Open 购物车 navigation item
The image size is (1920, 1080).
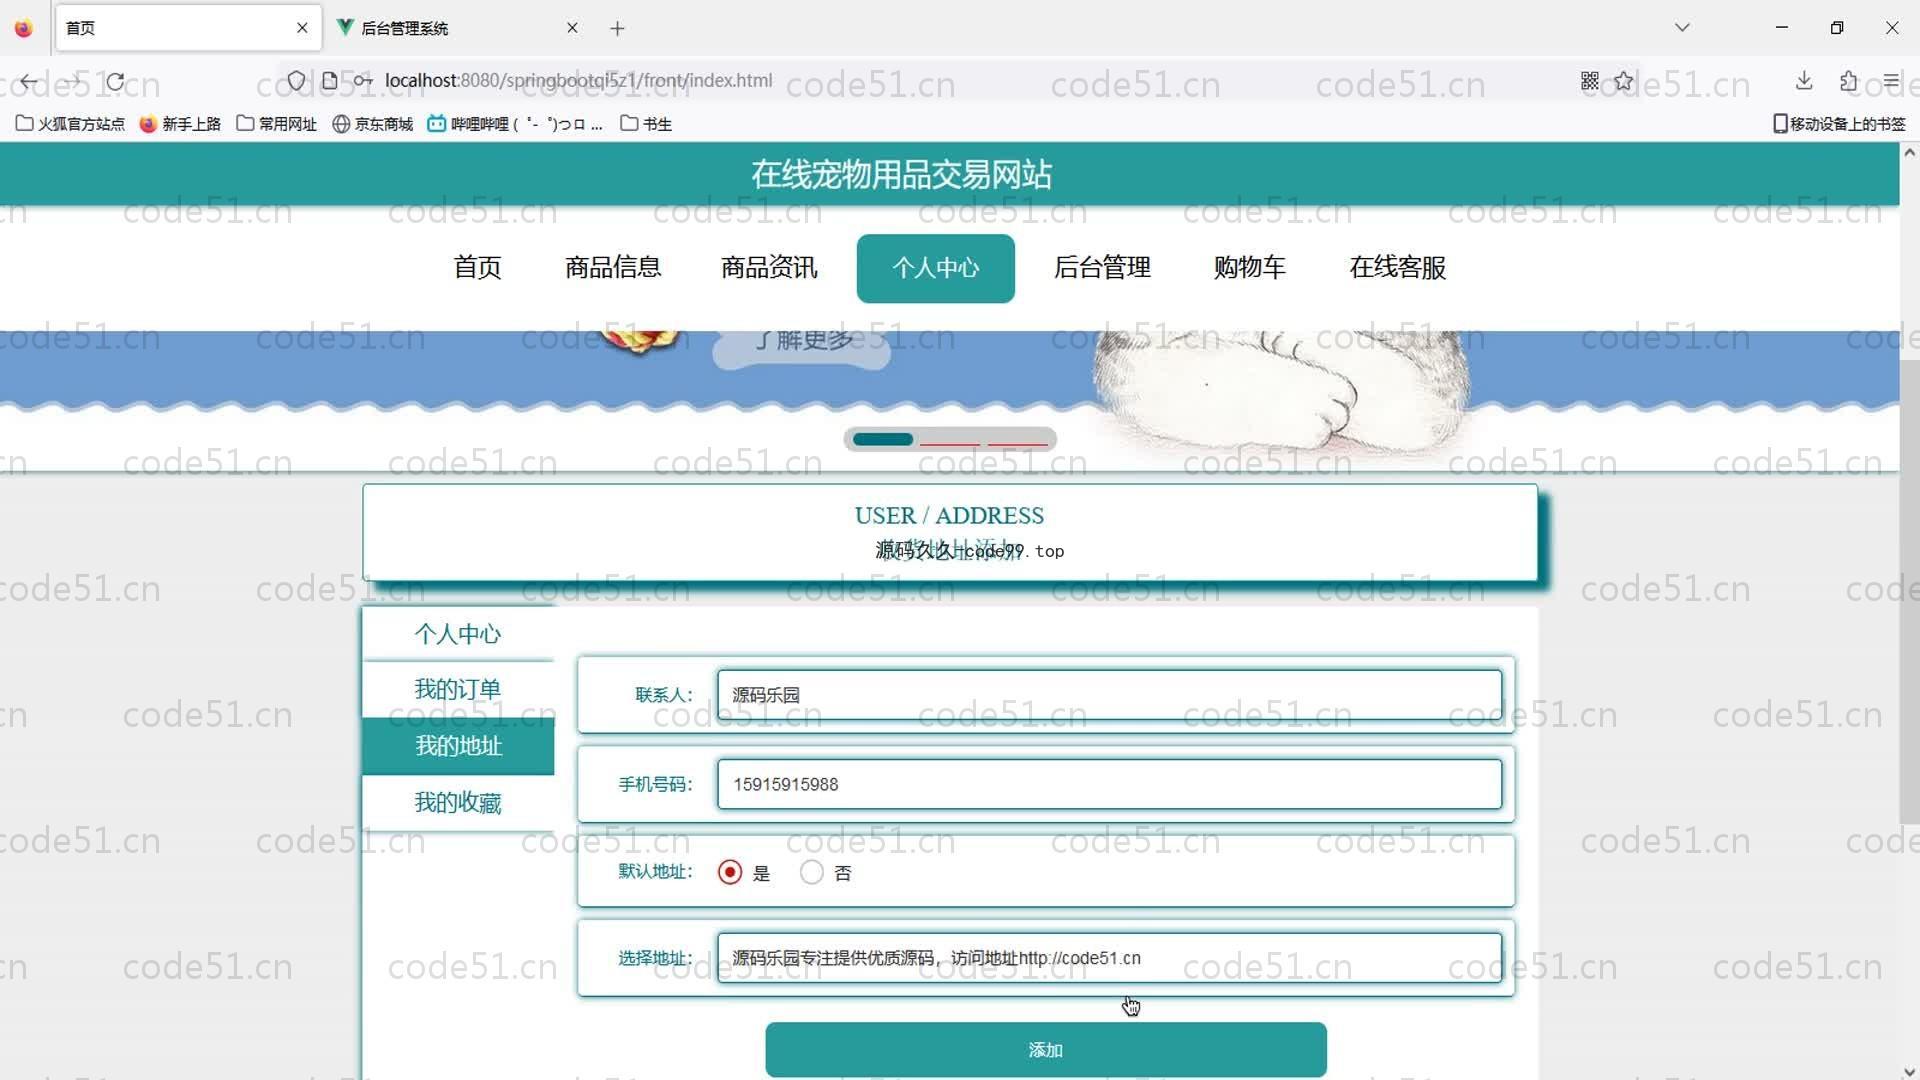coord(1250,268)
